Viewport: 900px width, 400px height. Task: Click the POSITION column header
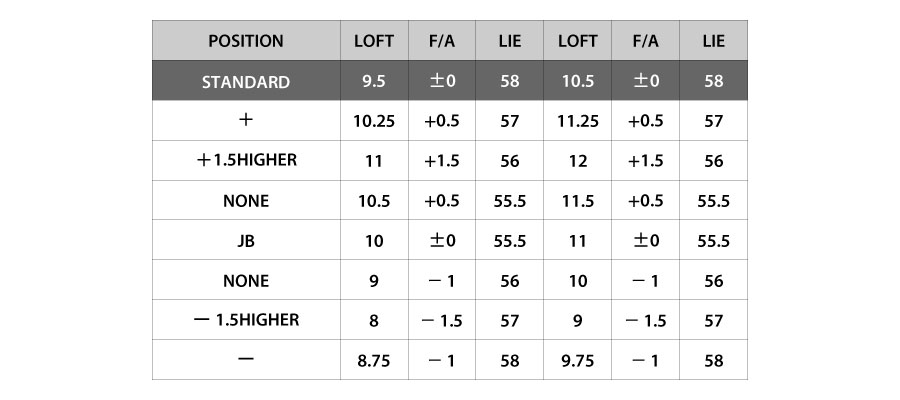[245, 41]
